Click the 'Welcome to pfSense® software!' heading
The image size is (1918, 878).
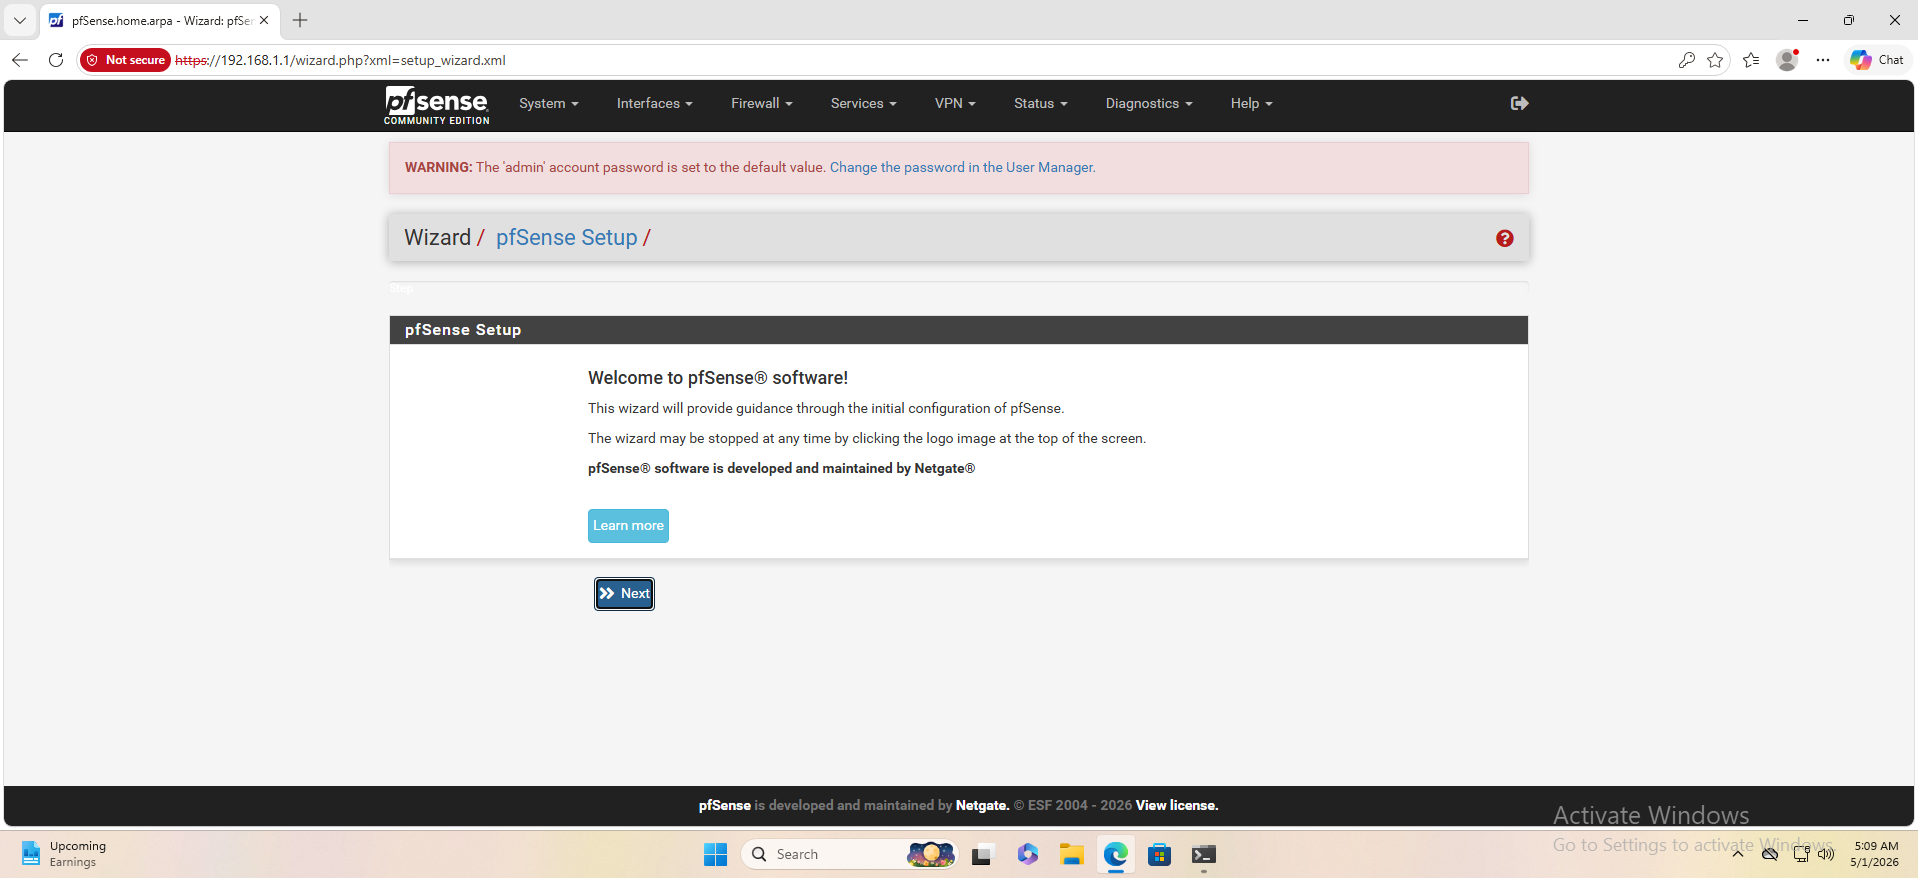[x=718, y=378]
